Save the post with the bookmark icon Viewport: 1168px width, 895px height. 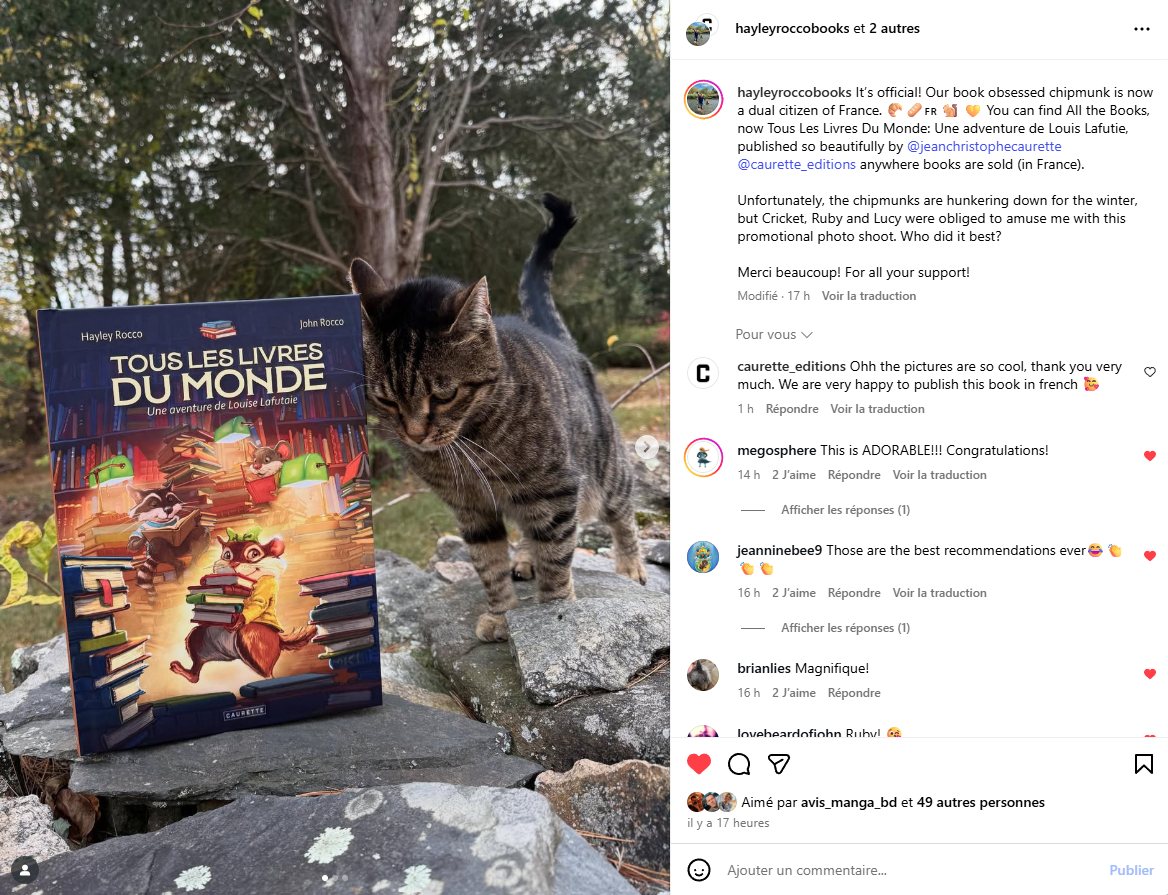(x=1143, y=764)
